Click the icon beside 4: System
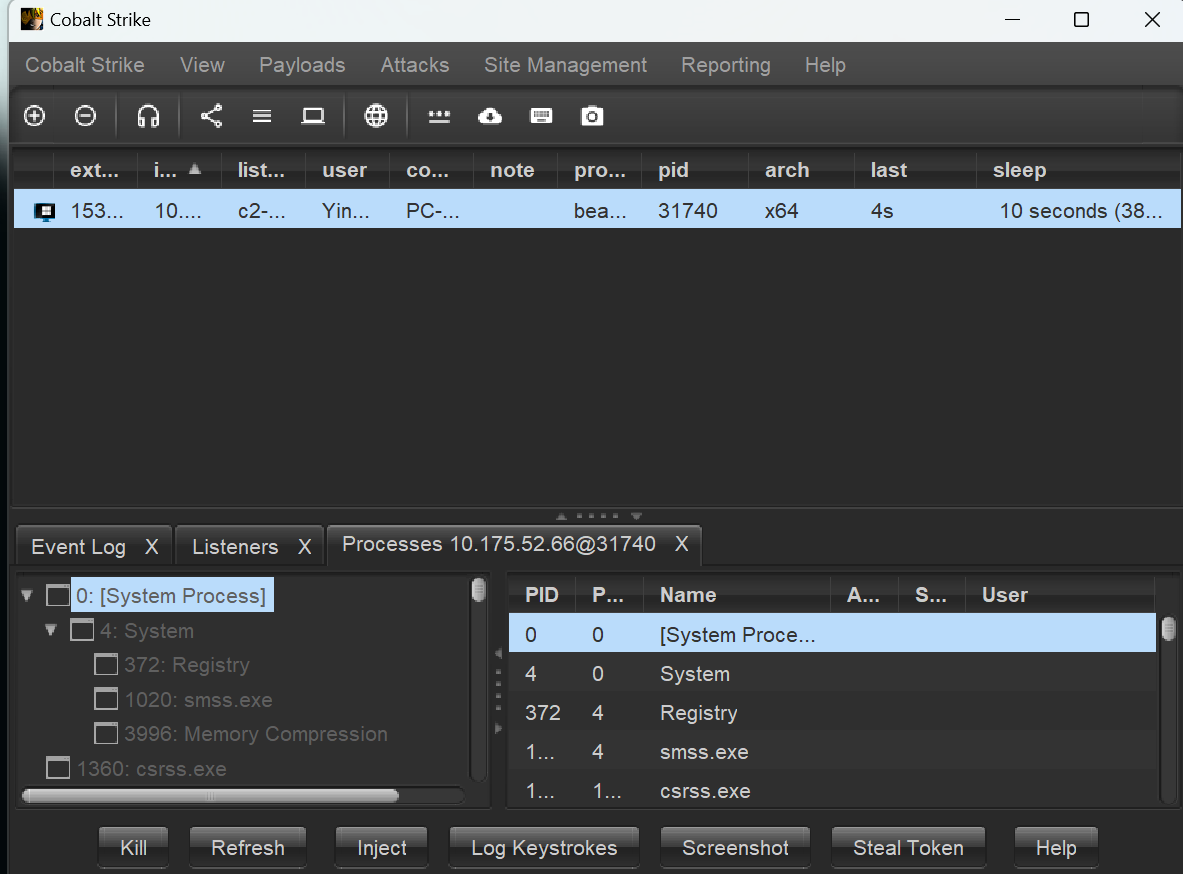Image resolution: width=1183 pixels, height=874 pixels. (82, 630)
